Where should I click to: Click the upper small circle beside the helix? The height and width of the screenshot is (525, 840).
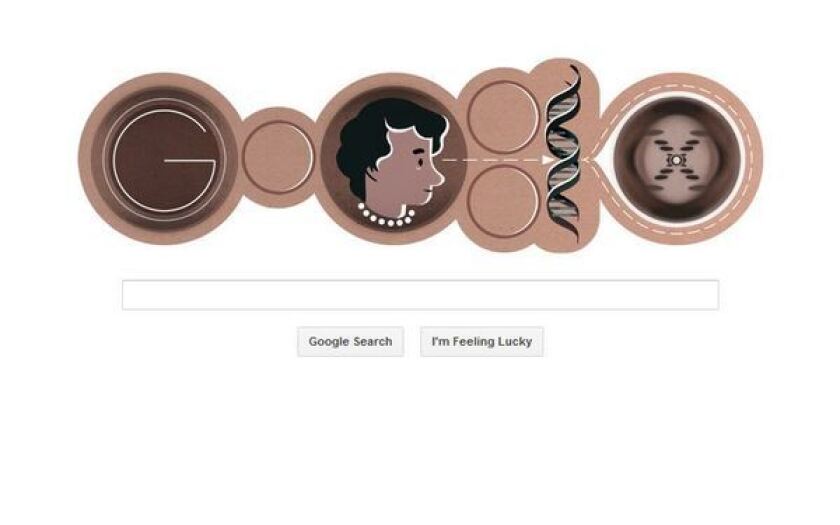click(502, 117)
